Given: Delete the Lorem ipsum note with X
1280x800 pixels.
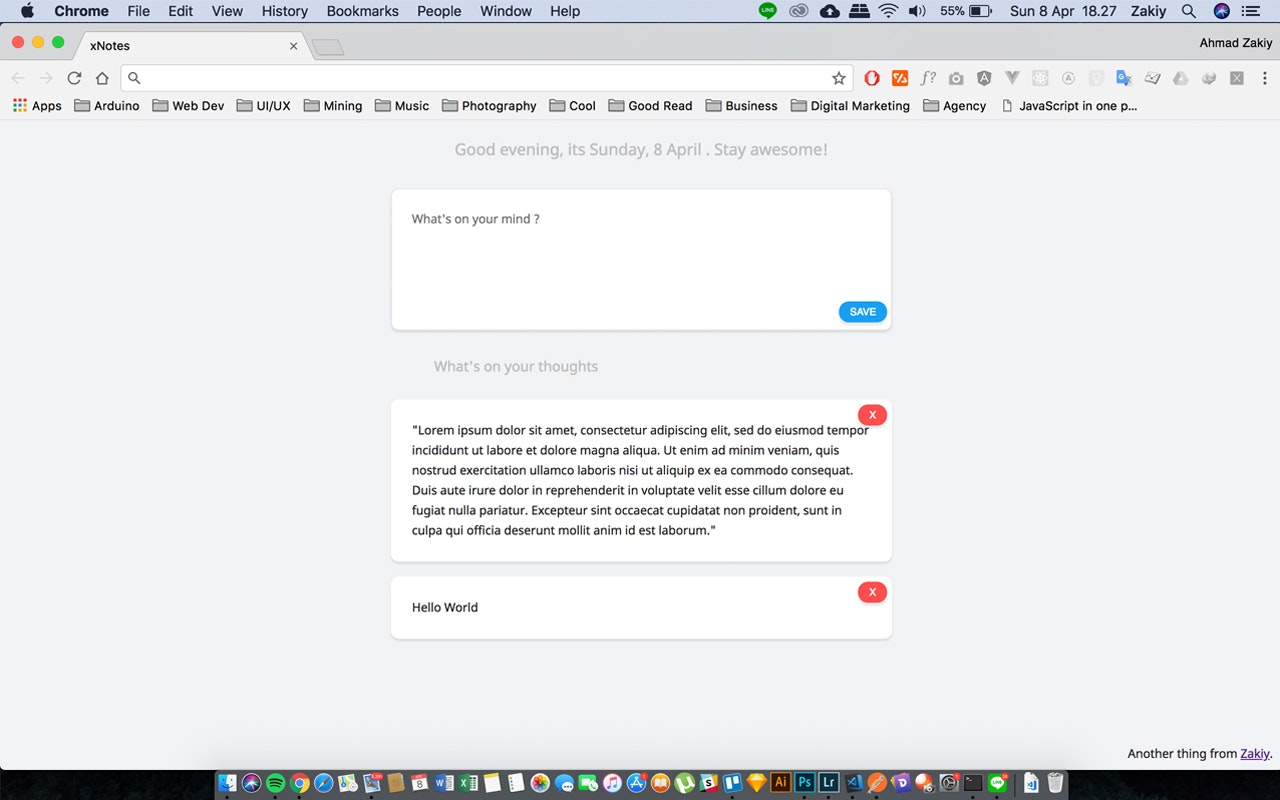Looking at the screenshot, I should coord(872,415).
